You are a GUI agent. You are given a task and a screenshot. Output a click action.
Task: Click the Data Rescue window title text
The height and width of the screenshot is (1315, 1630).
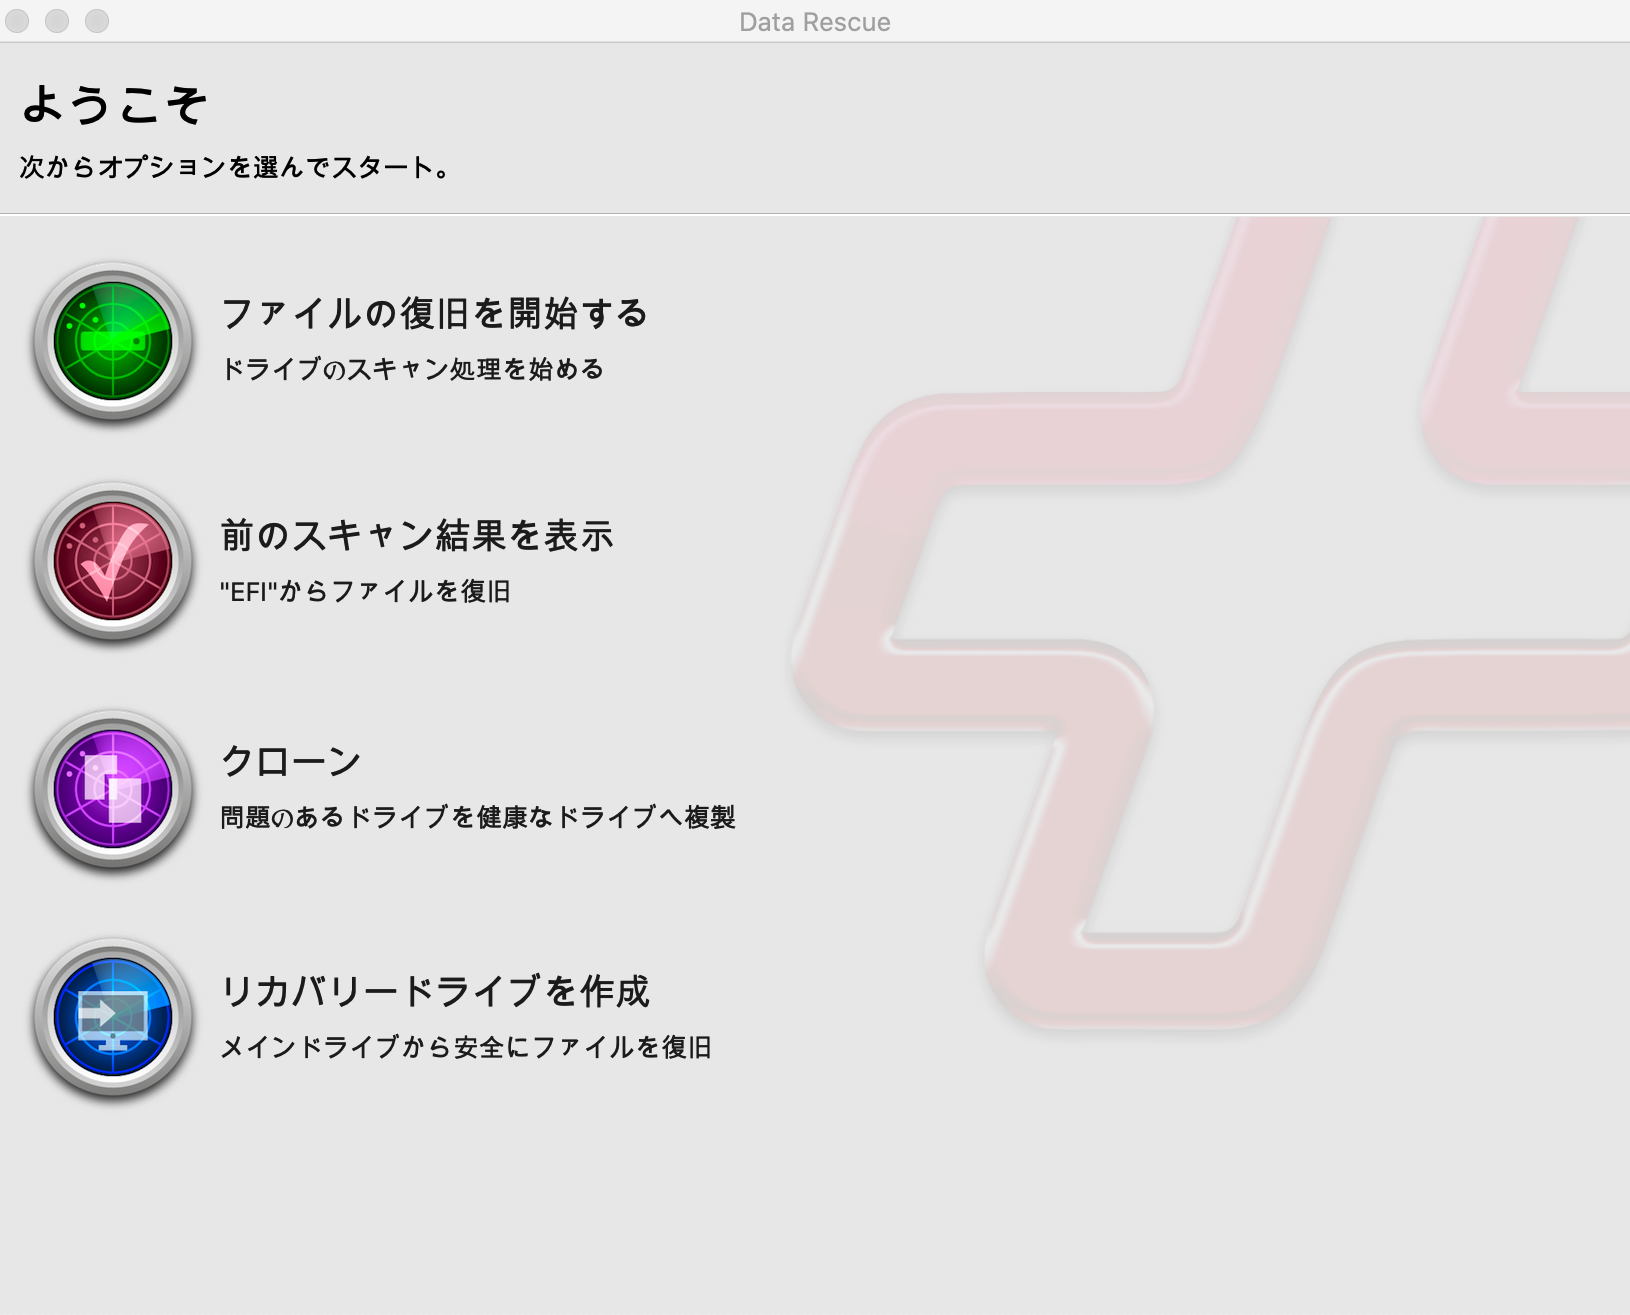tap(814, 22)
